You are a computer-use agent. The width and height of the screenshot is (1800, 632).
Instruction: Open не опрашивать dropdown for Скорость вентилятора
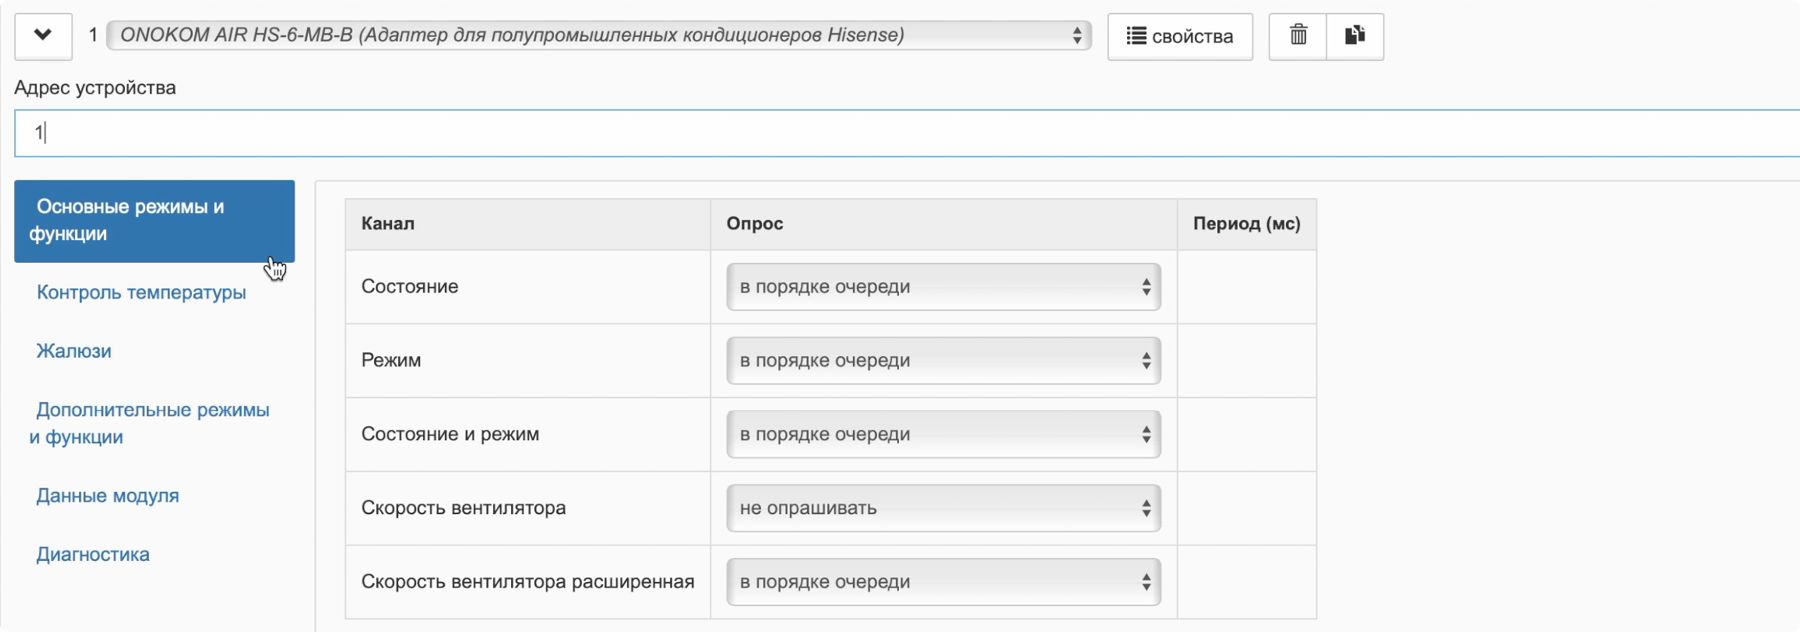coord(943,508)
